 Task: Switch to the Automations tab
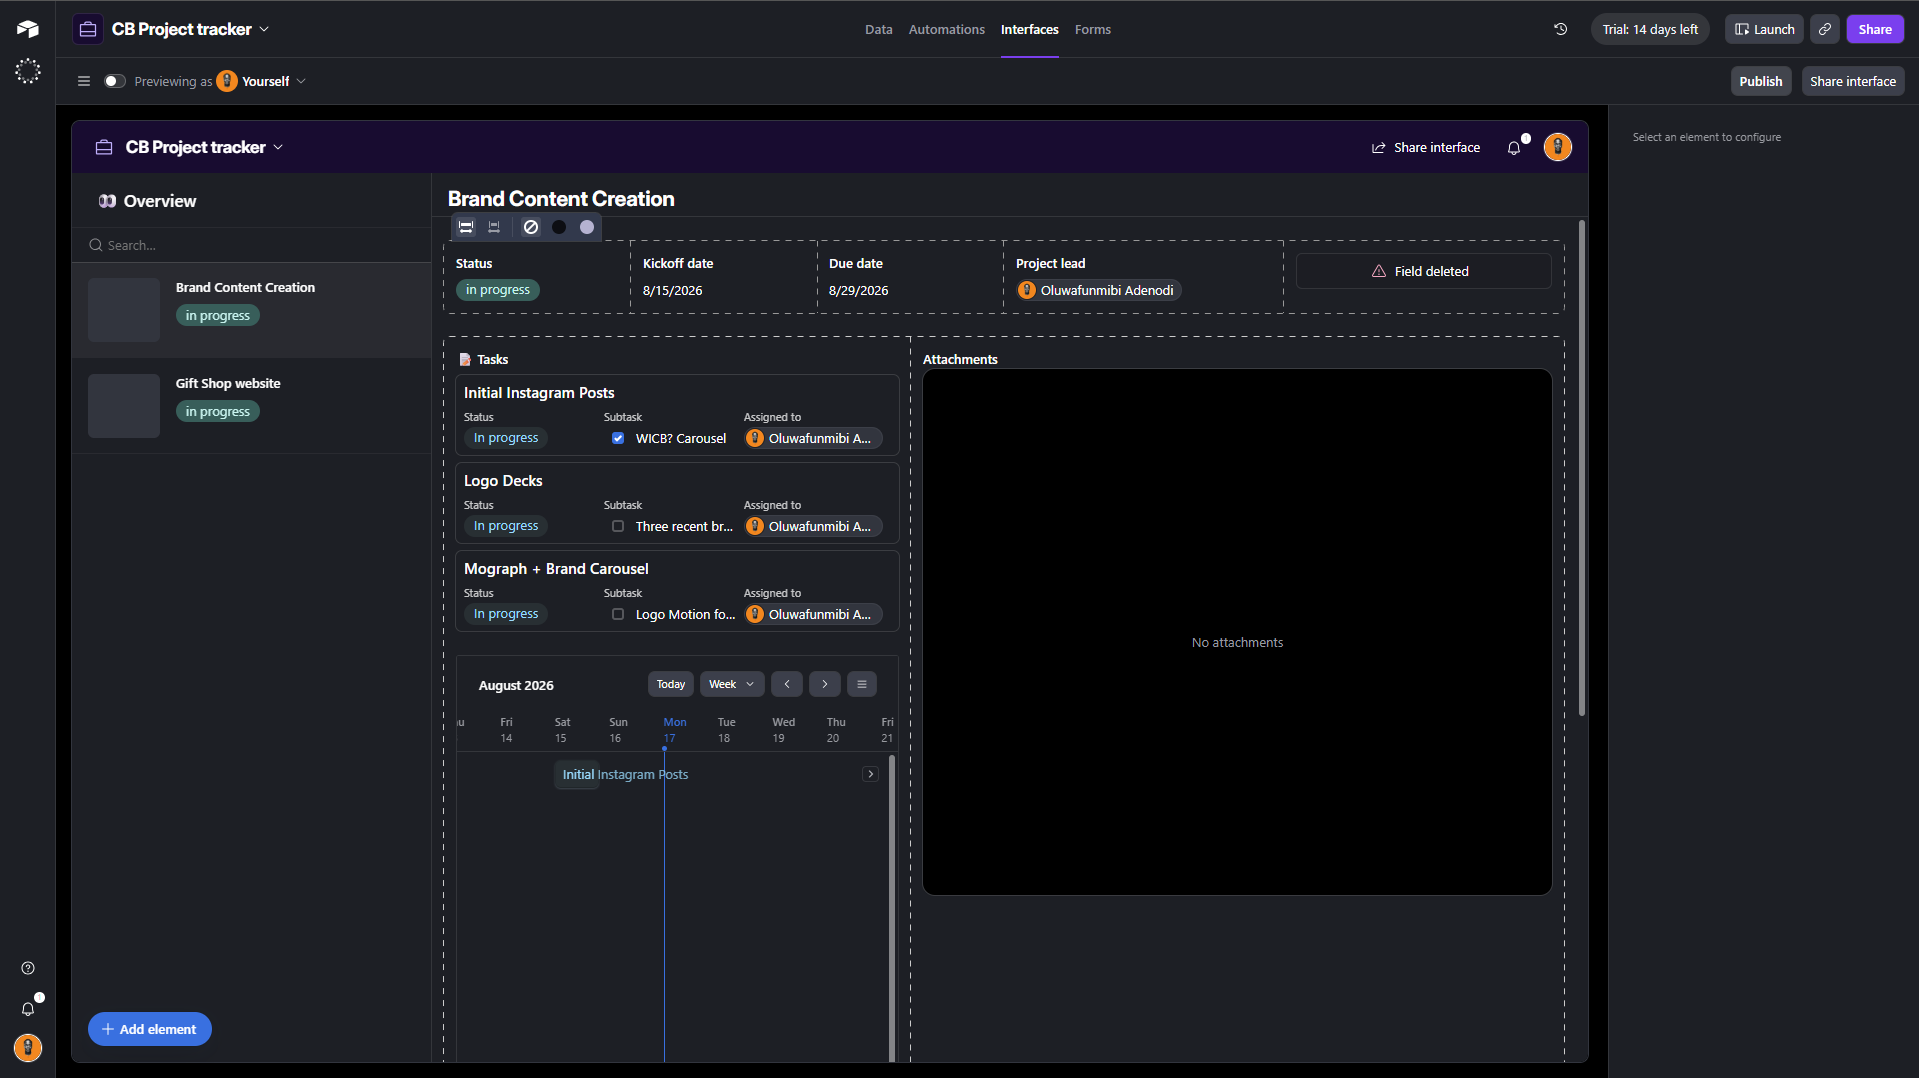pyautogui.click(x=947, y=29)
